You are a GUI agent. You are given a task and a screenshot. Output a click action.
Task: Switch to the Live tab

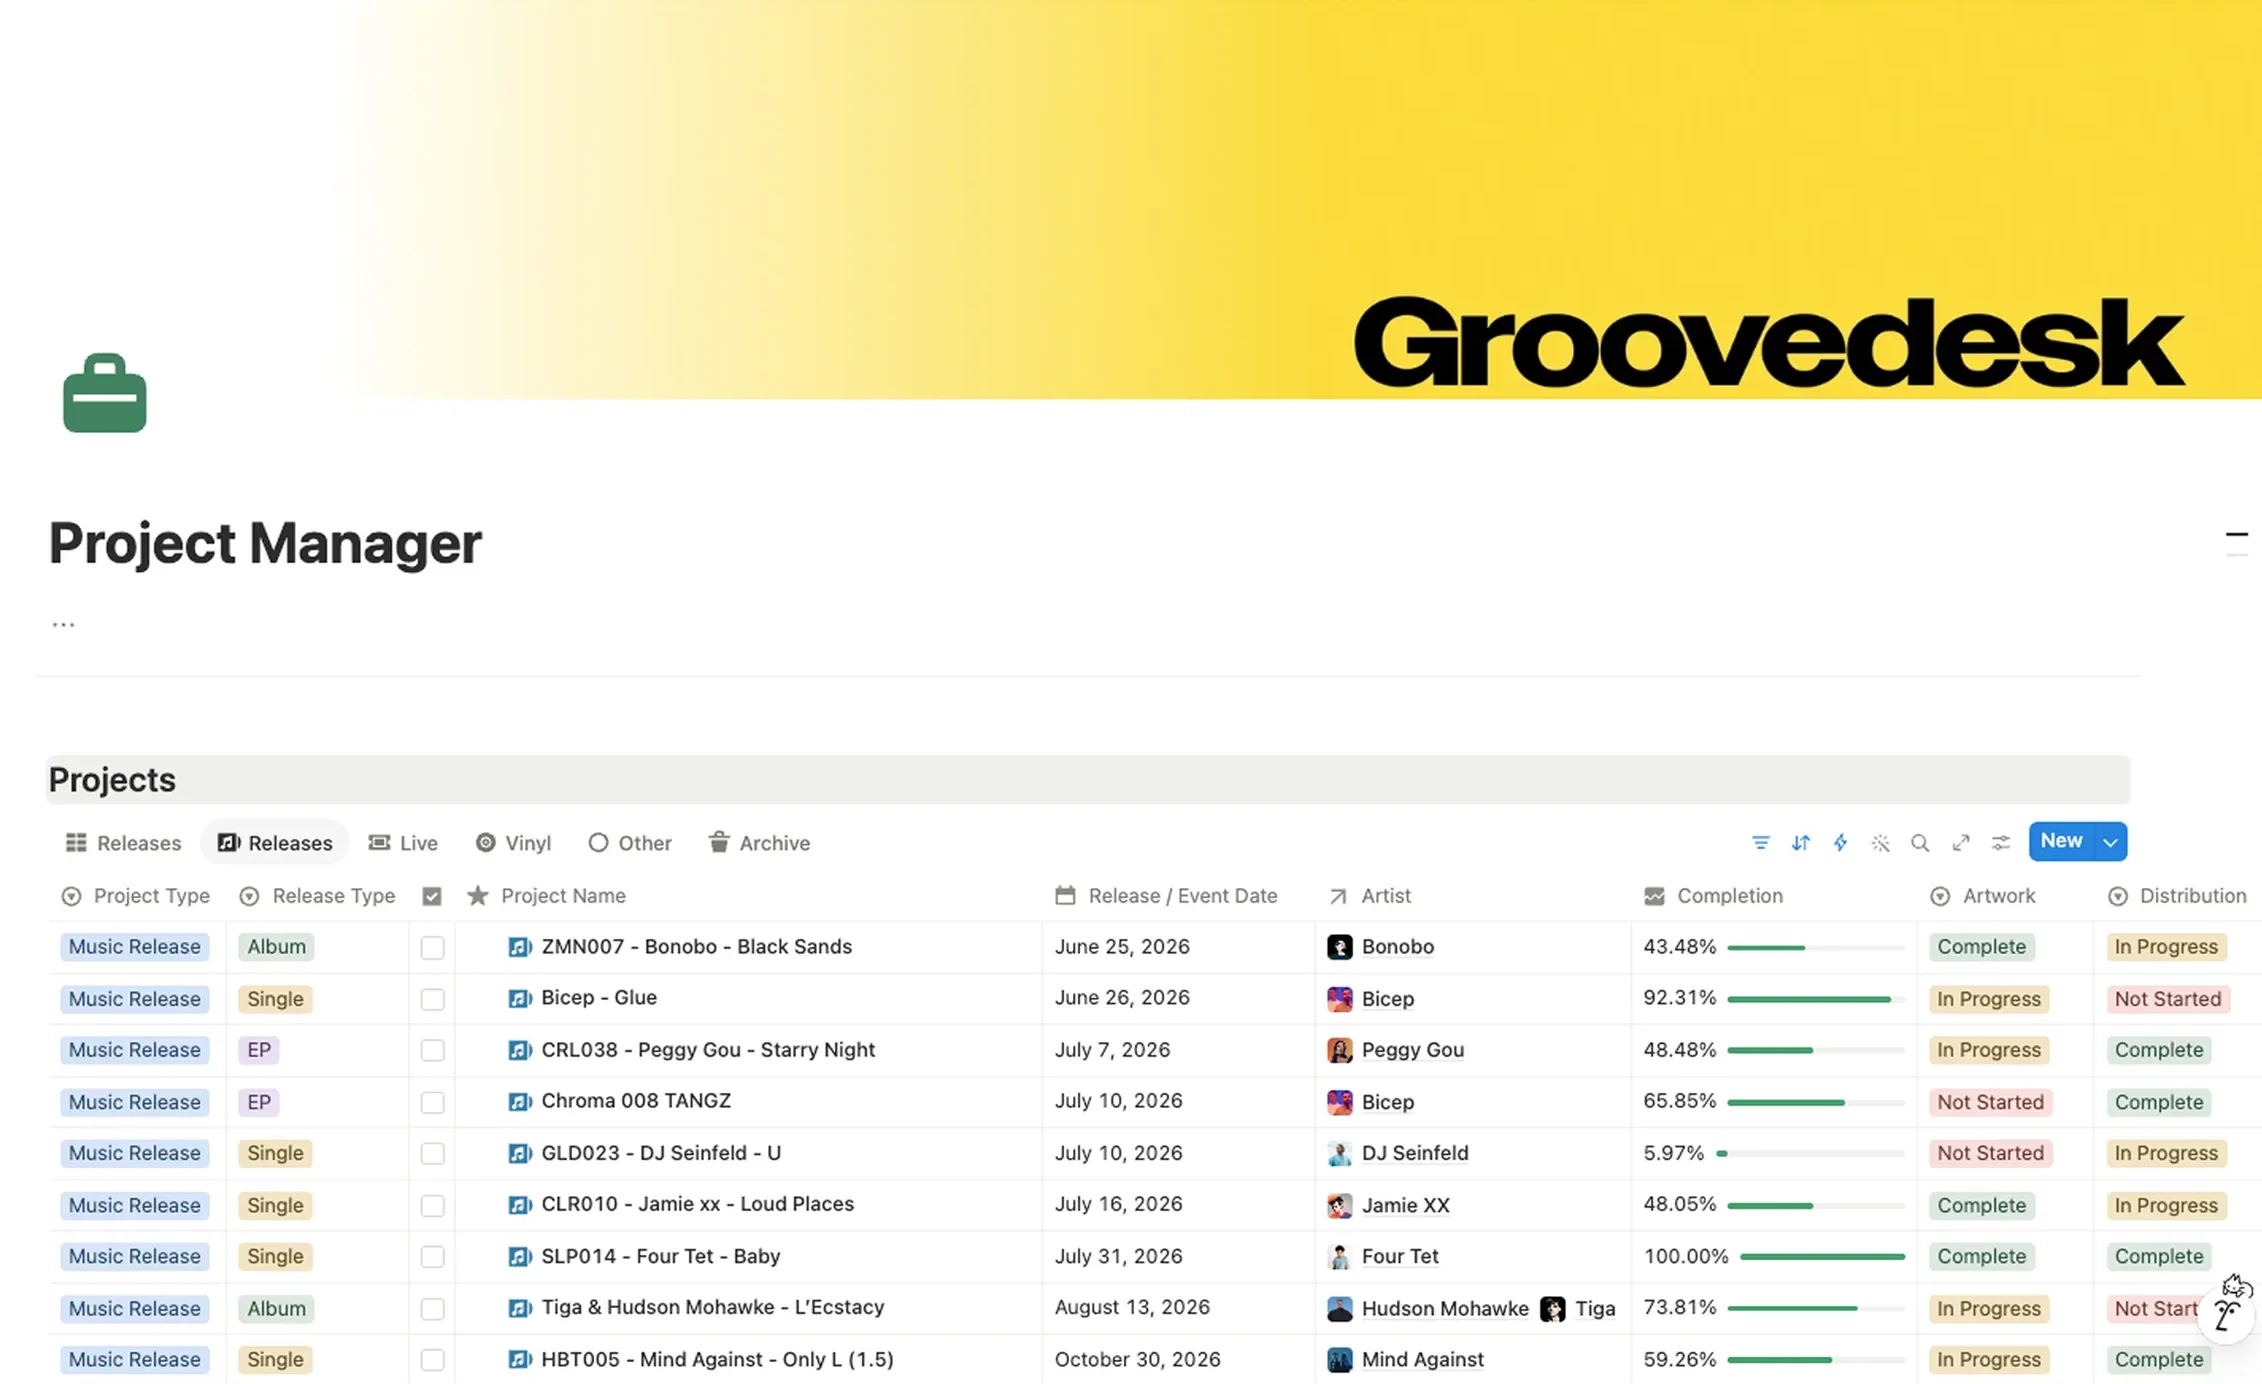tap(403, 843)
